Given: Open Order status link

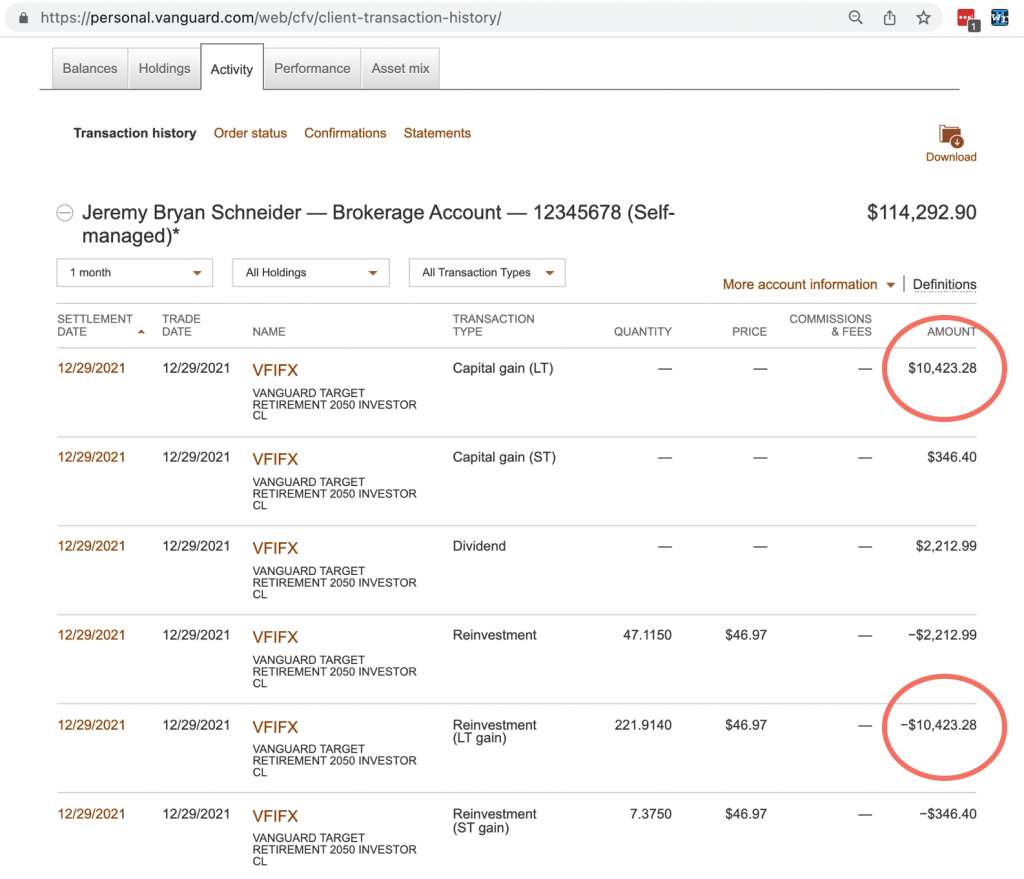Looking at the screenshot, I should point(250,133).
